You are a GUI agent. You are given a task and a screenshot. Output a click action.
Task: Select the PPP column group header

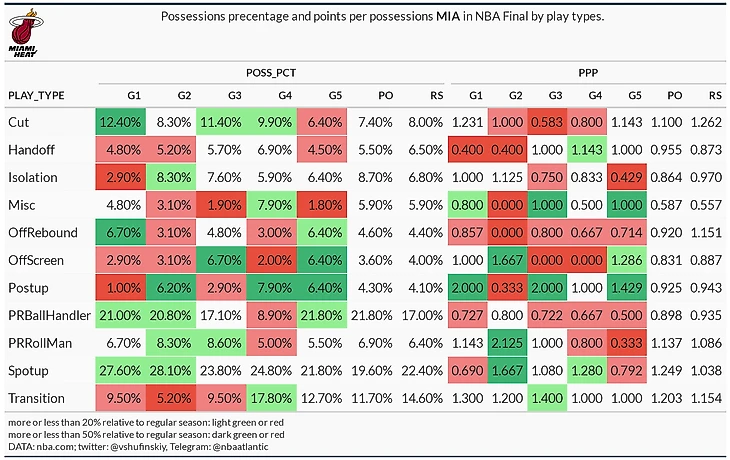click(588, 73)
